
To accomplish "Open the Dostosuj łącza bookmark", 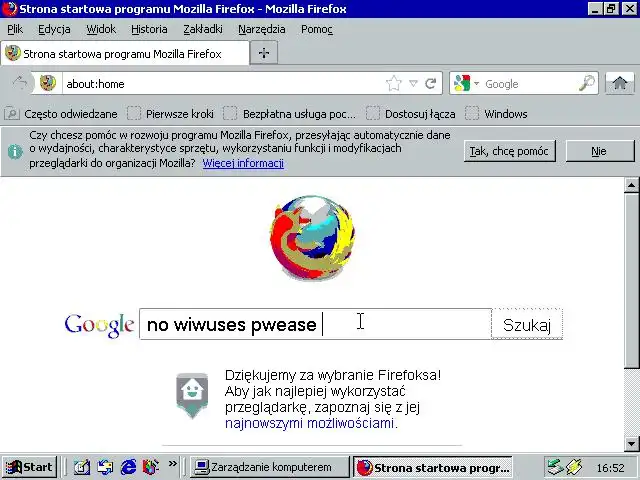I will pos(411,114).
